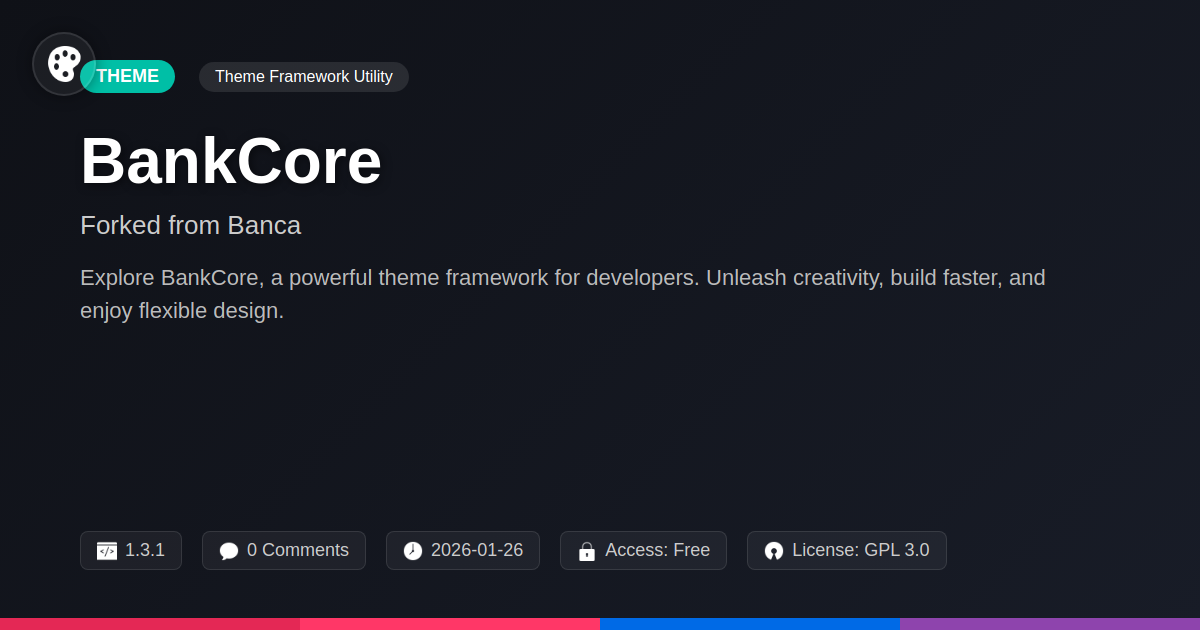The image size is (1200, 630).
Task: Click the speech bubble comments icon
Action: click(x=229, y=551)
